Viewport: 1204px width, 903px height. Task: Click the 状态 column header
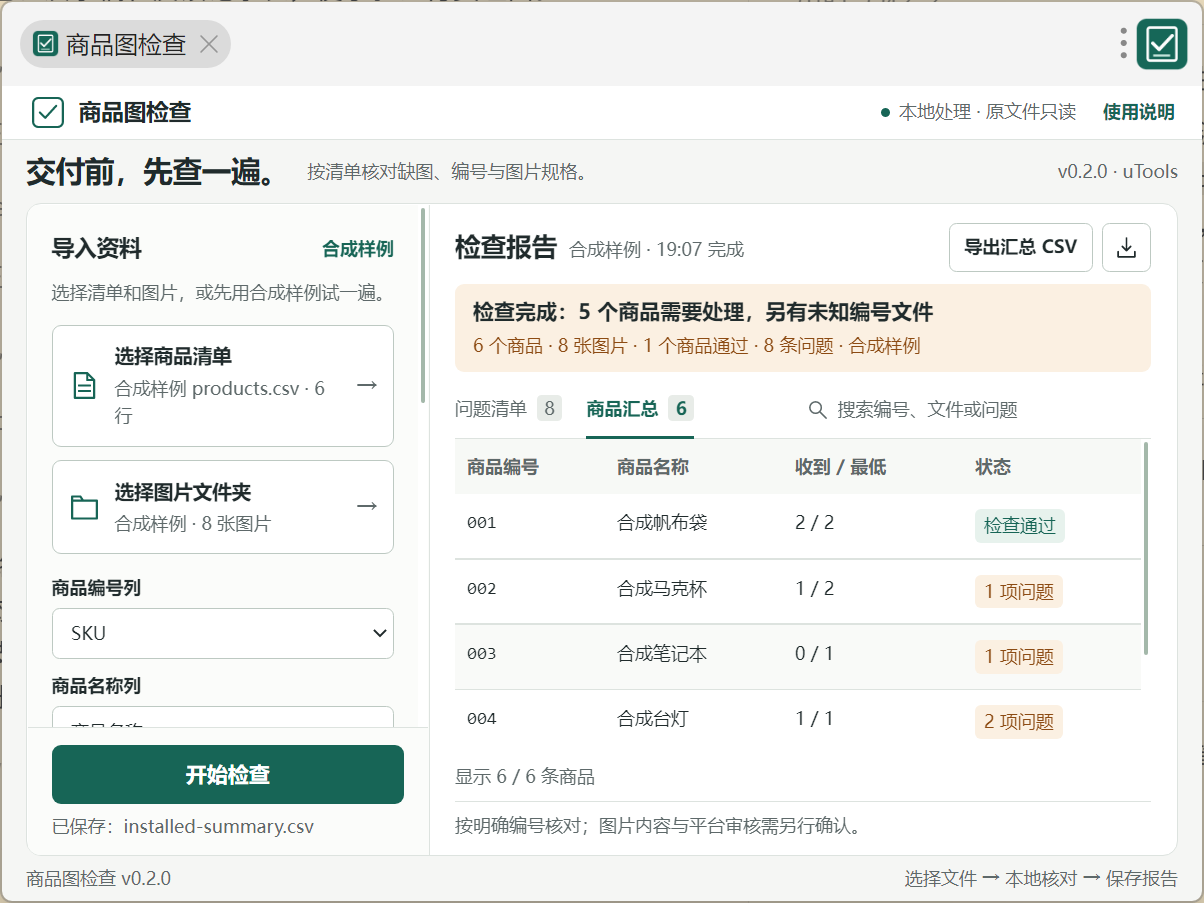pyautogui.click(x=993, y=467)
